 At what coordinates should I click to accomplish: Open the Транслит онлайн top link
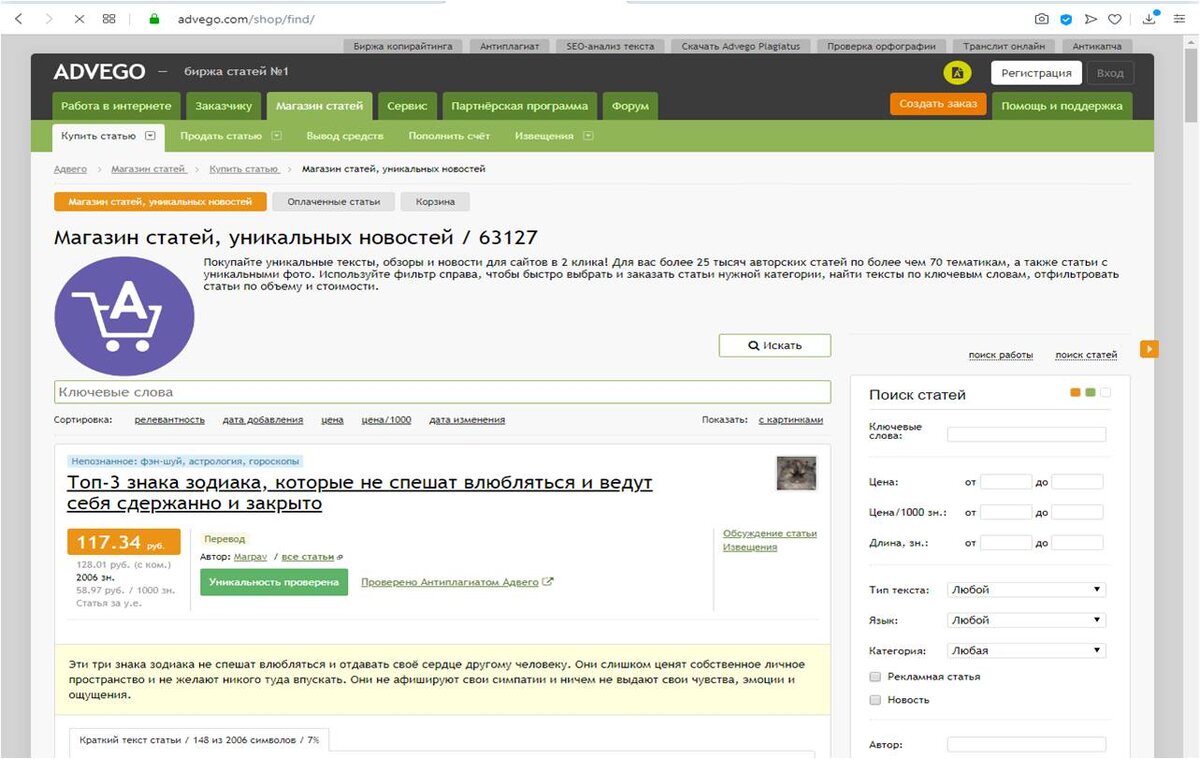click(1004, 46)
